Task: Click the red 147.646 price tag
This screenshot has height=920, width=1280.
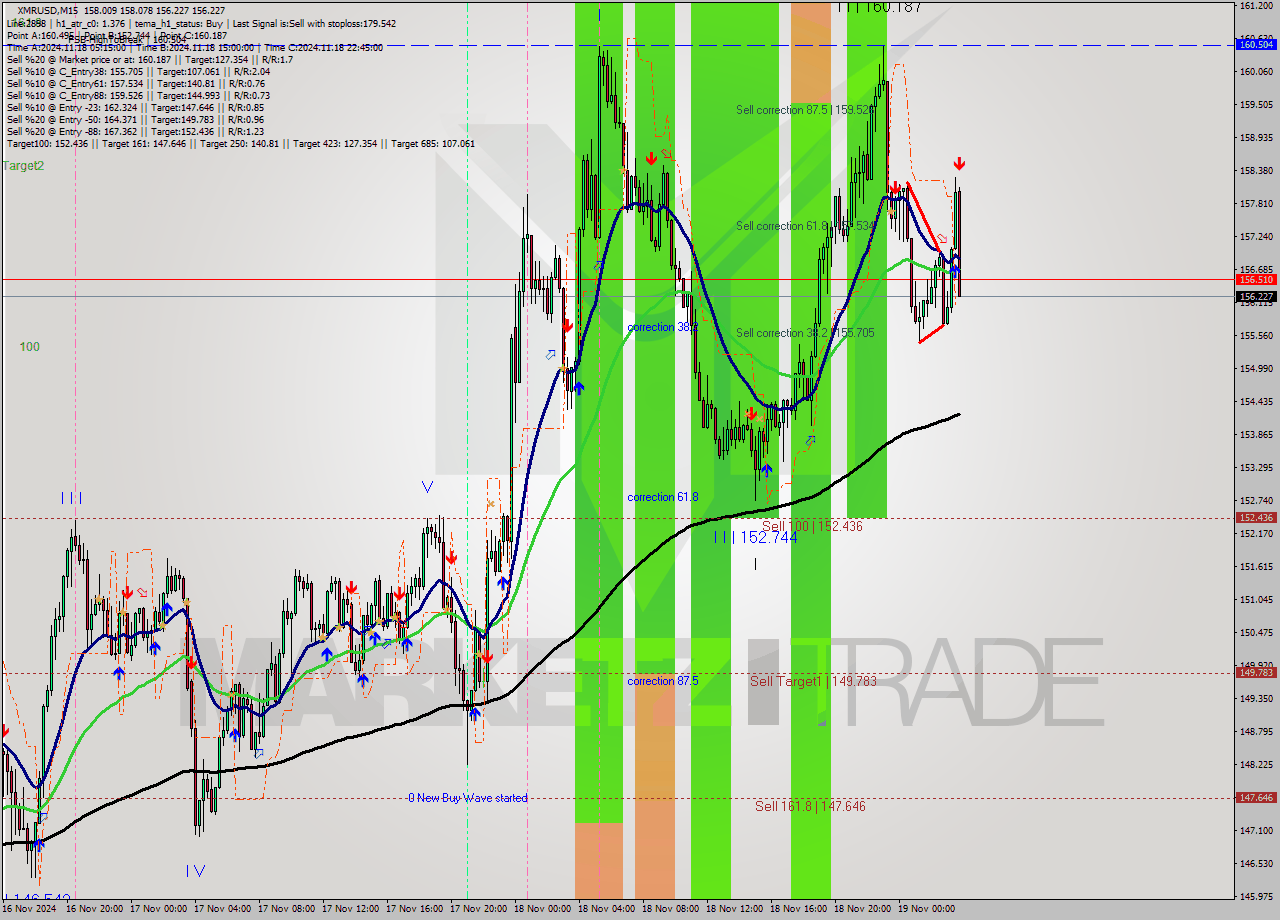Action: click(1256, 797)
